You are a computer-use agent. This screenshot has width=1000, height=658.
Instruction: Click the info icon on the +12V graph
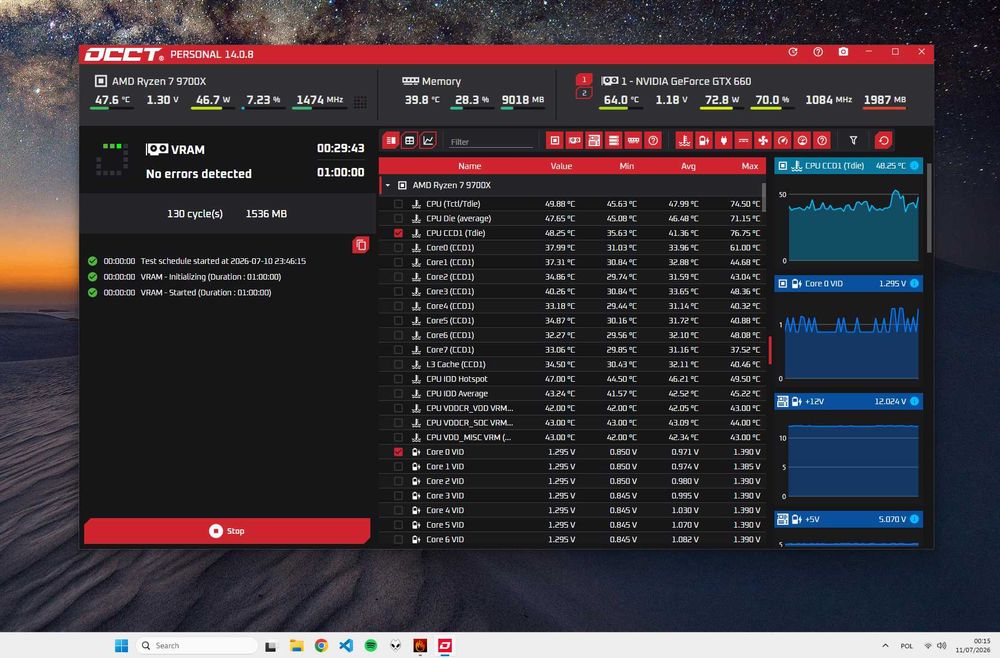914,401
